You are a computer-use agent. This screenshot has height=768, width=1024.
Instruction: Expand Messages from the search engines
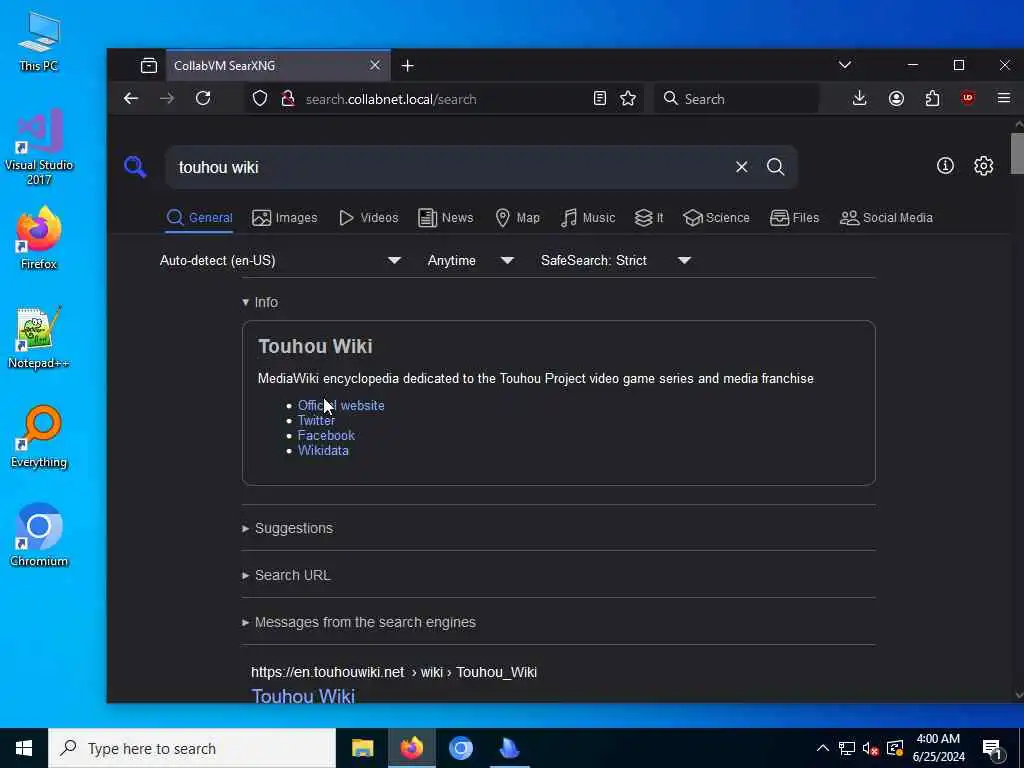coord(359,622)
